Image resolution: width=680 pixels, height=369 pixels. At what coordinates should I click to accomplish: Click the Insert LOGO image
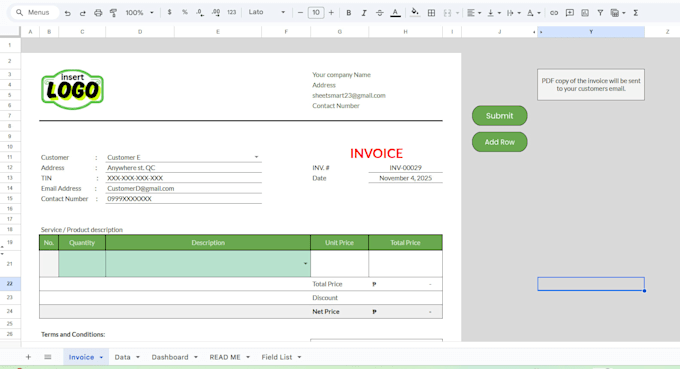point(72,89)
